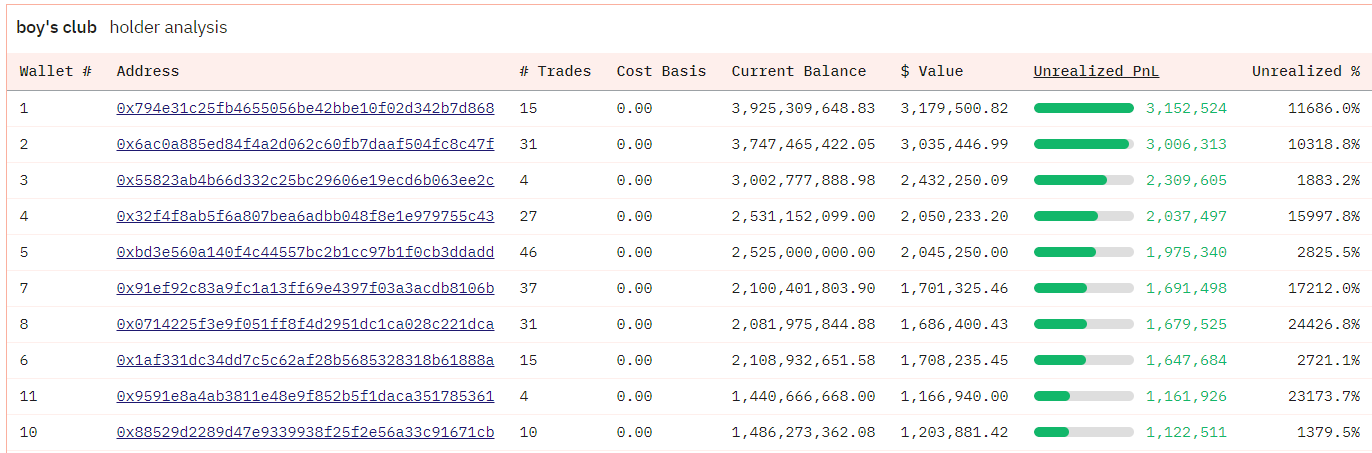The width and height of the screenshot is (1372, 453).
Task: Click the boy's club title
Action: (x=56, y=27)
